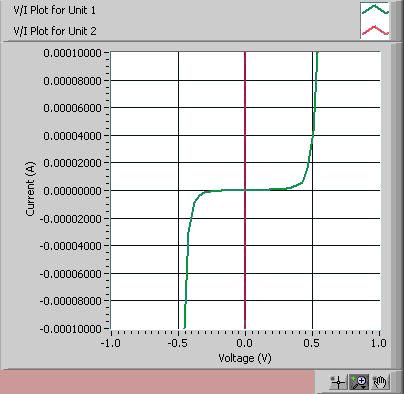The height and width of the screenshot is (394, 404).
Task: Click the 'Current (A)' axis label
Action: tap(30, 189)
